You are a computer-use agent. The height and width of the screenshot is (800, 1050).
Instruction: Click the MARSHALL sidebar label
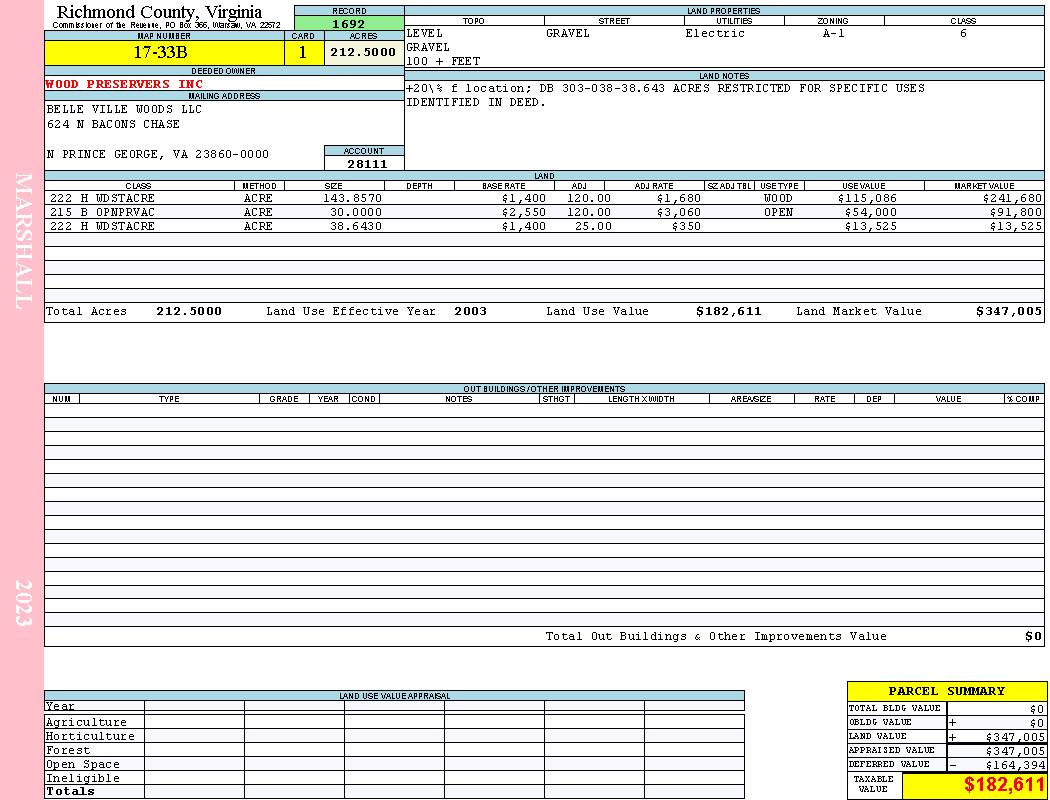pos(23,241)
